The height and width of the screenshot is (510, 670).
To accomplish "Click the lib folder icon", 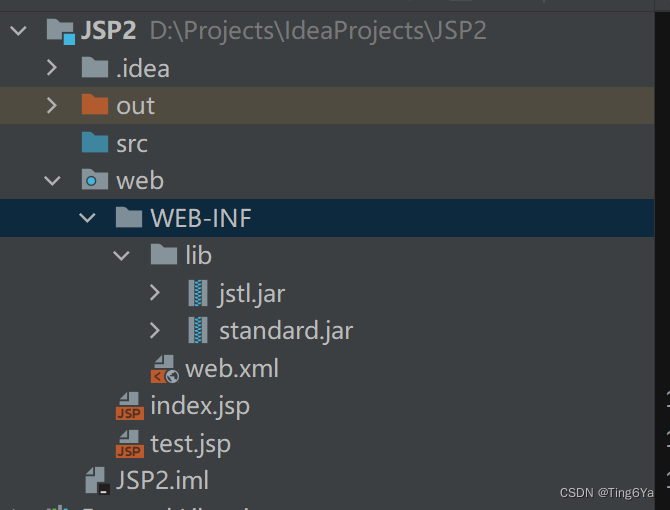I will [164, 255].
